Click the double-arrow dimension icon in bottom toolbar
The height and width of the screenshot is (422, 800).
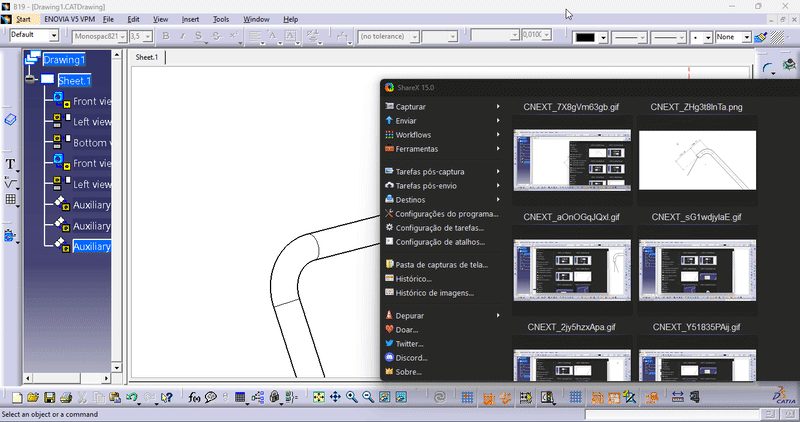678,397
